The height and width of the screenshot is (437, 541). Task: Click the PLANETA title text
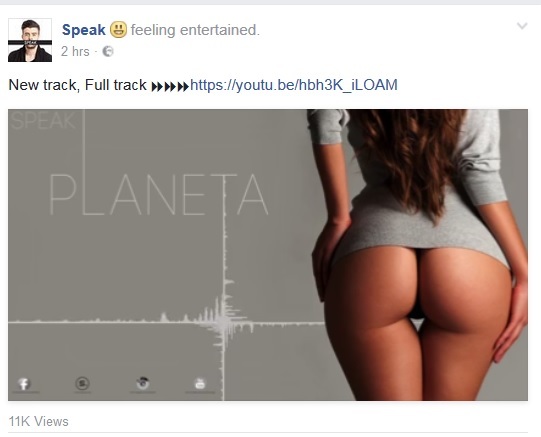(x=159, y=194)
